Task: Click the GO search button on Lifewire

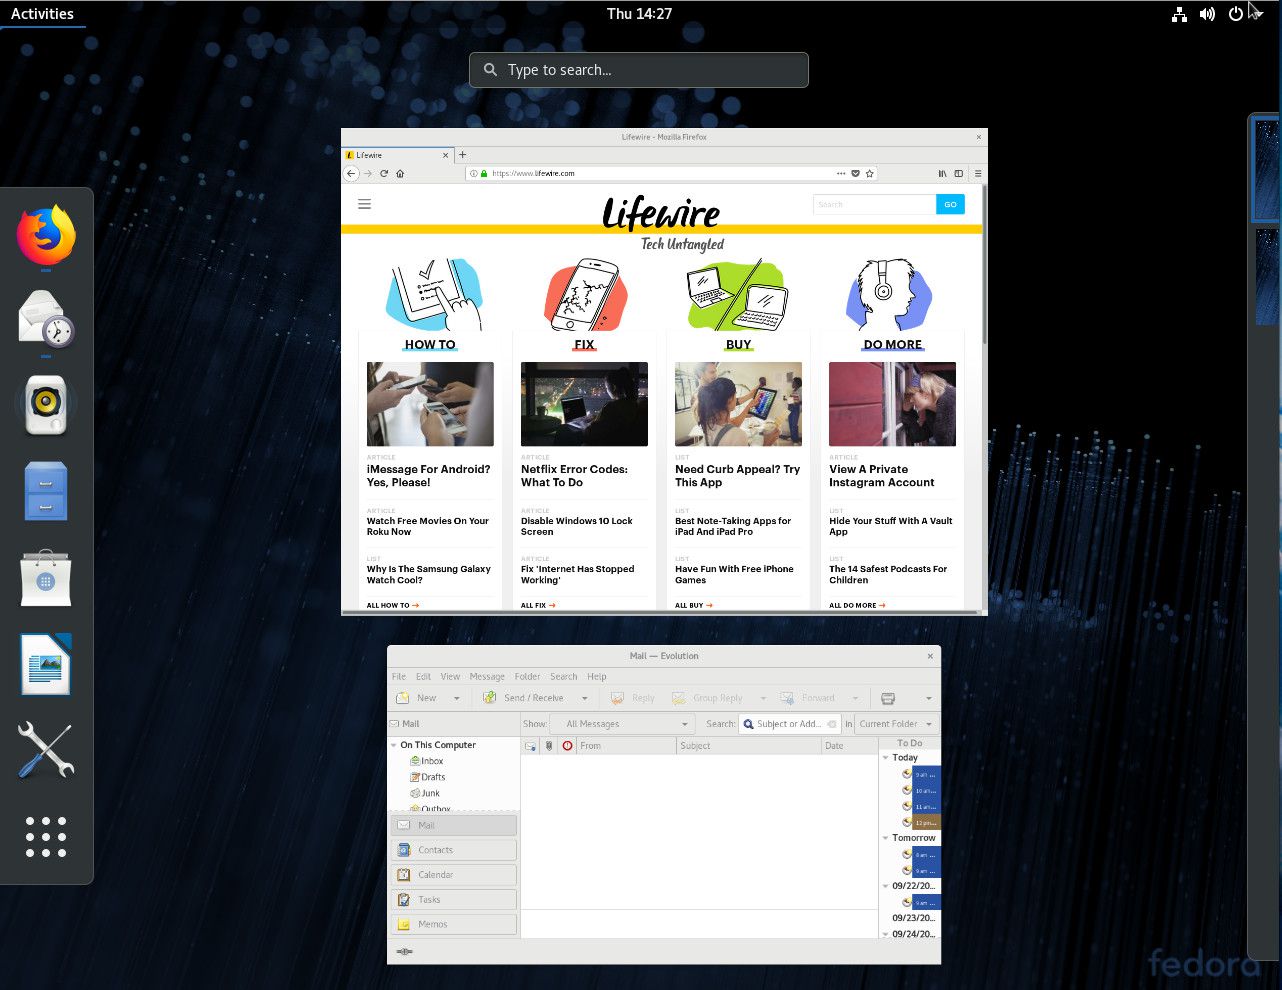Action: coord(951,204)
